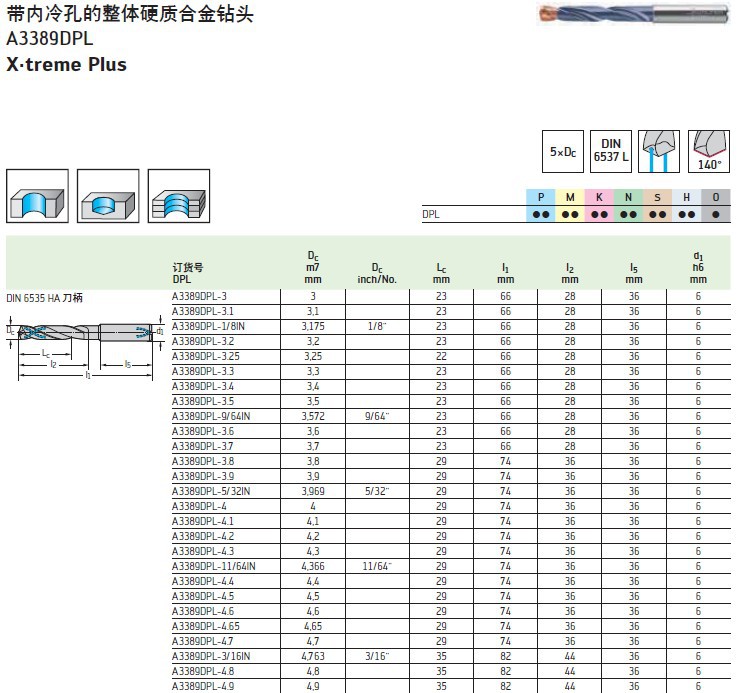Click the internal coolant drill tip icon
The height and width of the screenshot is (693, 737).
[659, 151]
